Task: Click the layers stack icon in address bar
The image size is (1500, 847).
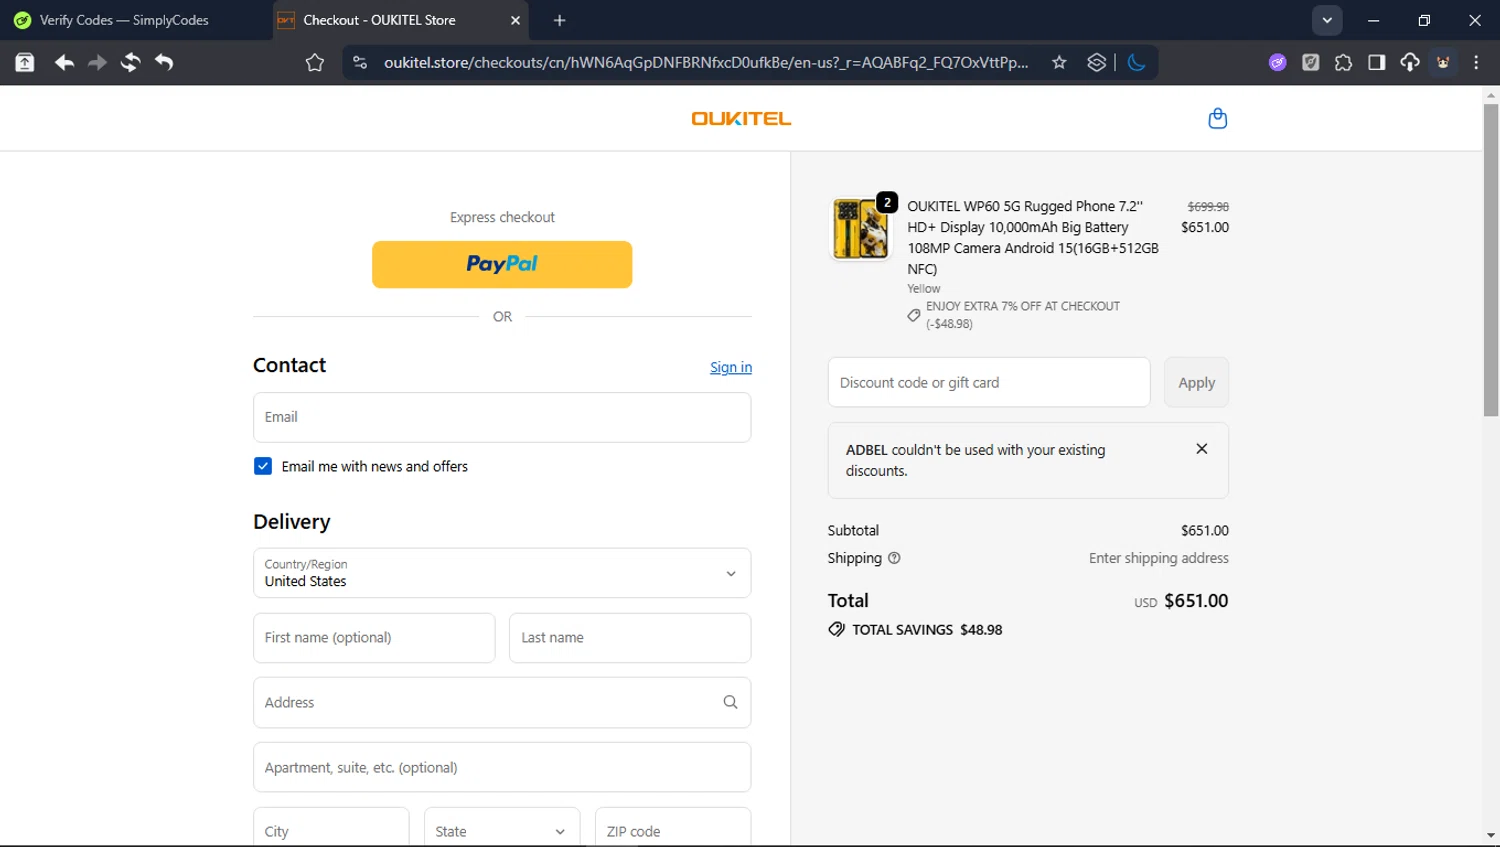Action: point(1097,62)
